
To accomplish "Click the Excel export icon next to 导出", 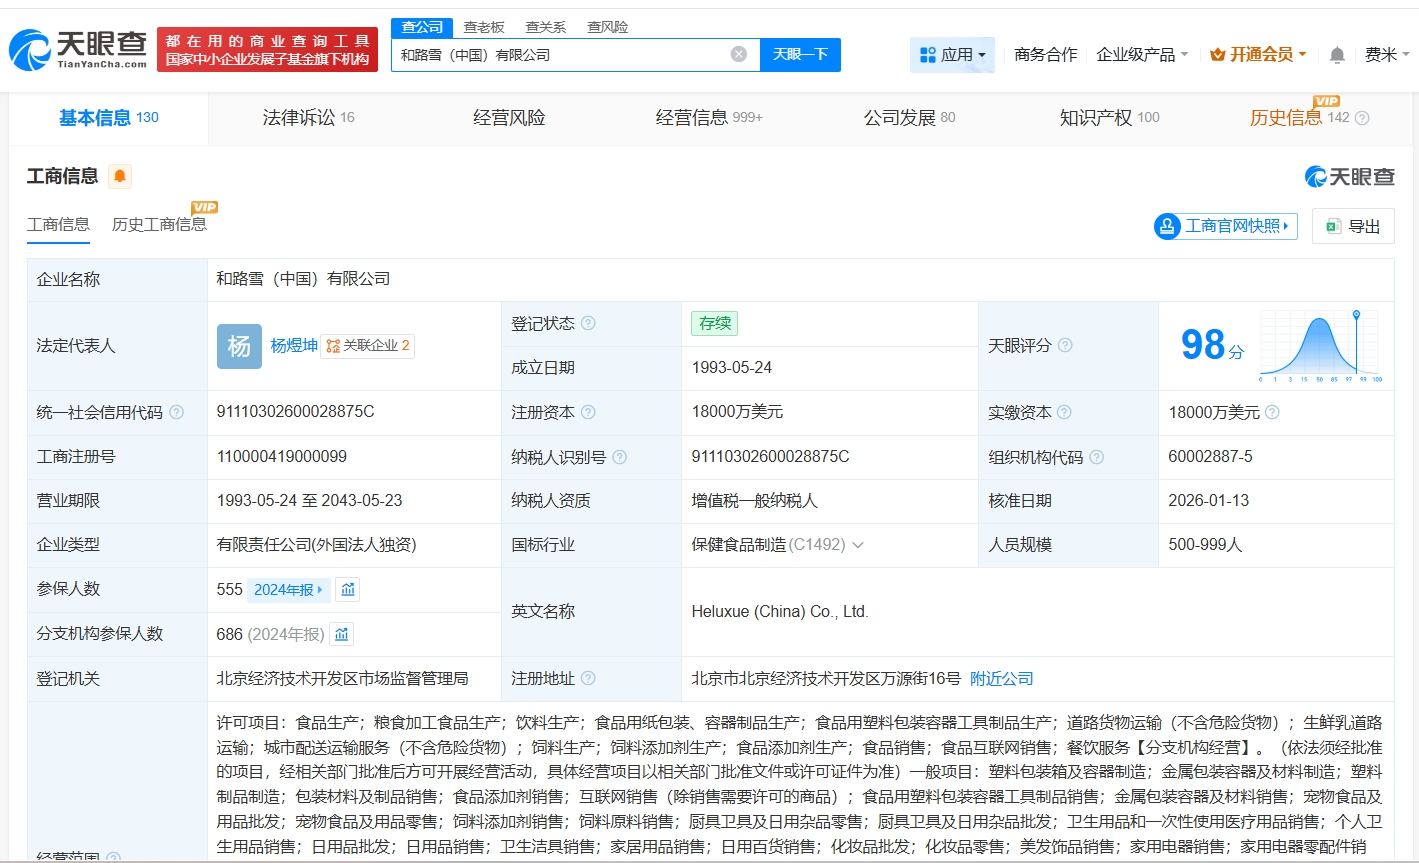I will 1331,226.
